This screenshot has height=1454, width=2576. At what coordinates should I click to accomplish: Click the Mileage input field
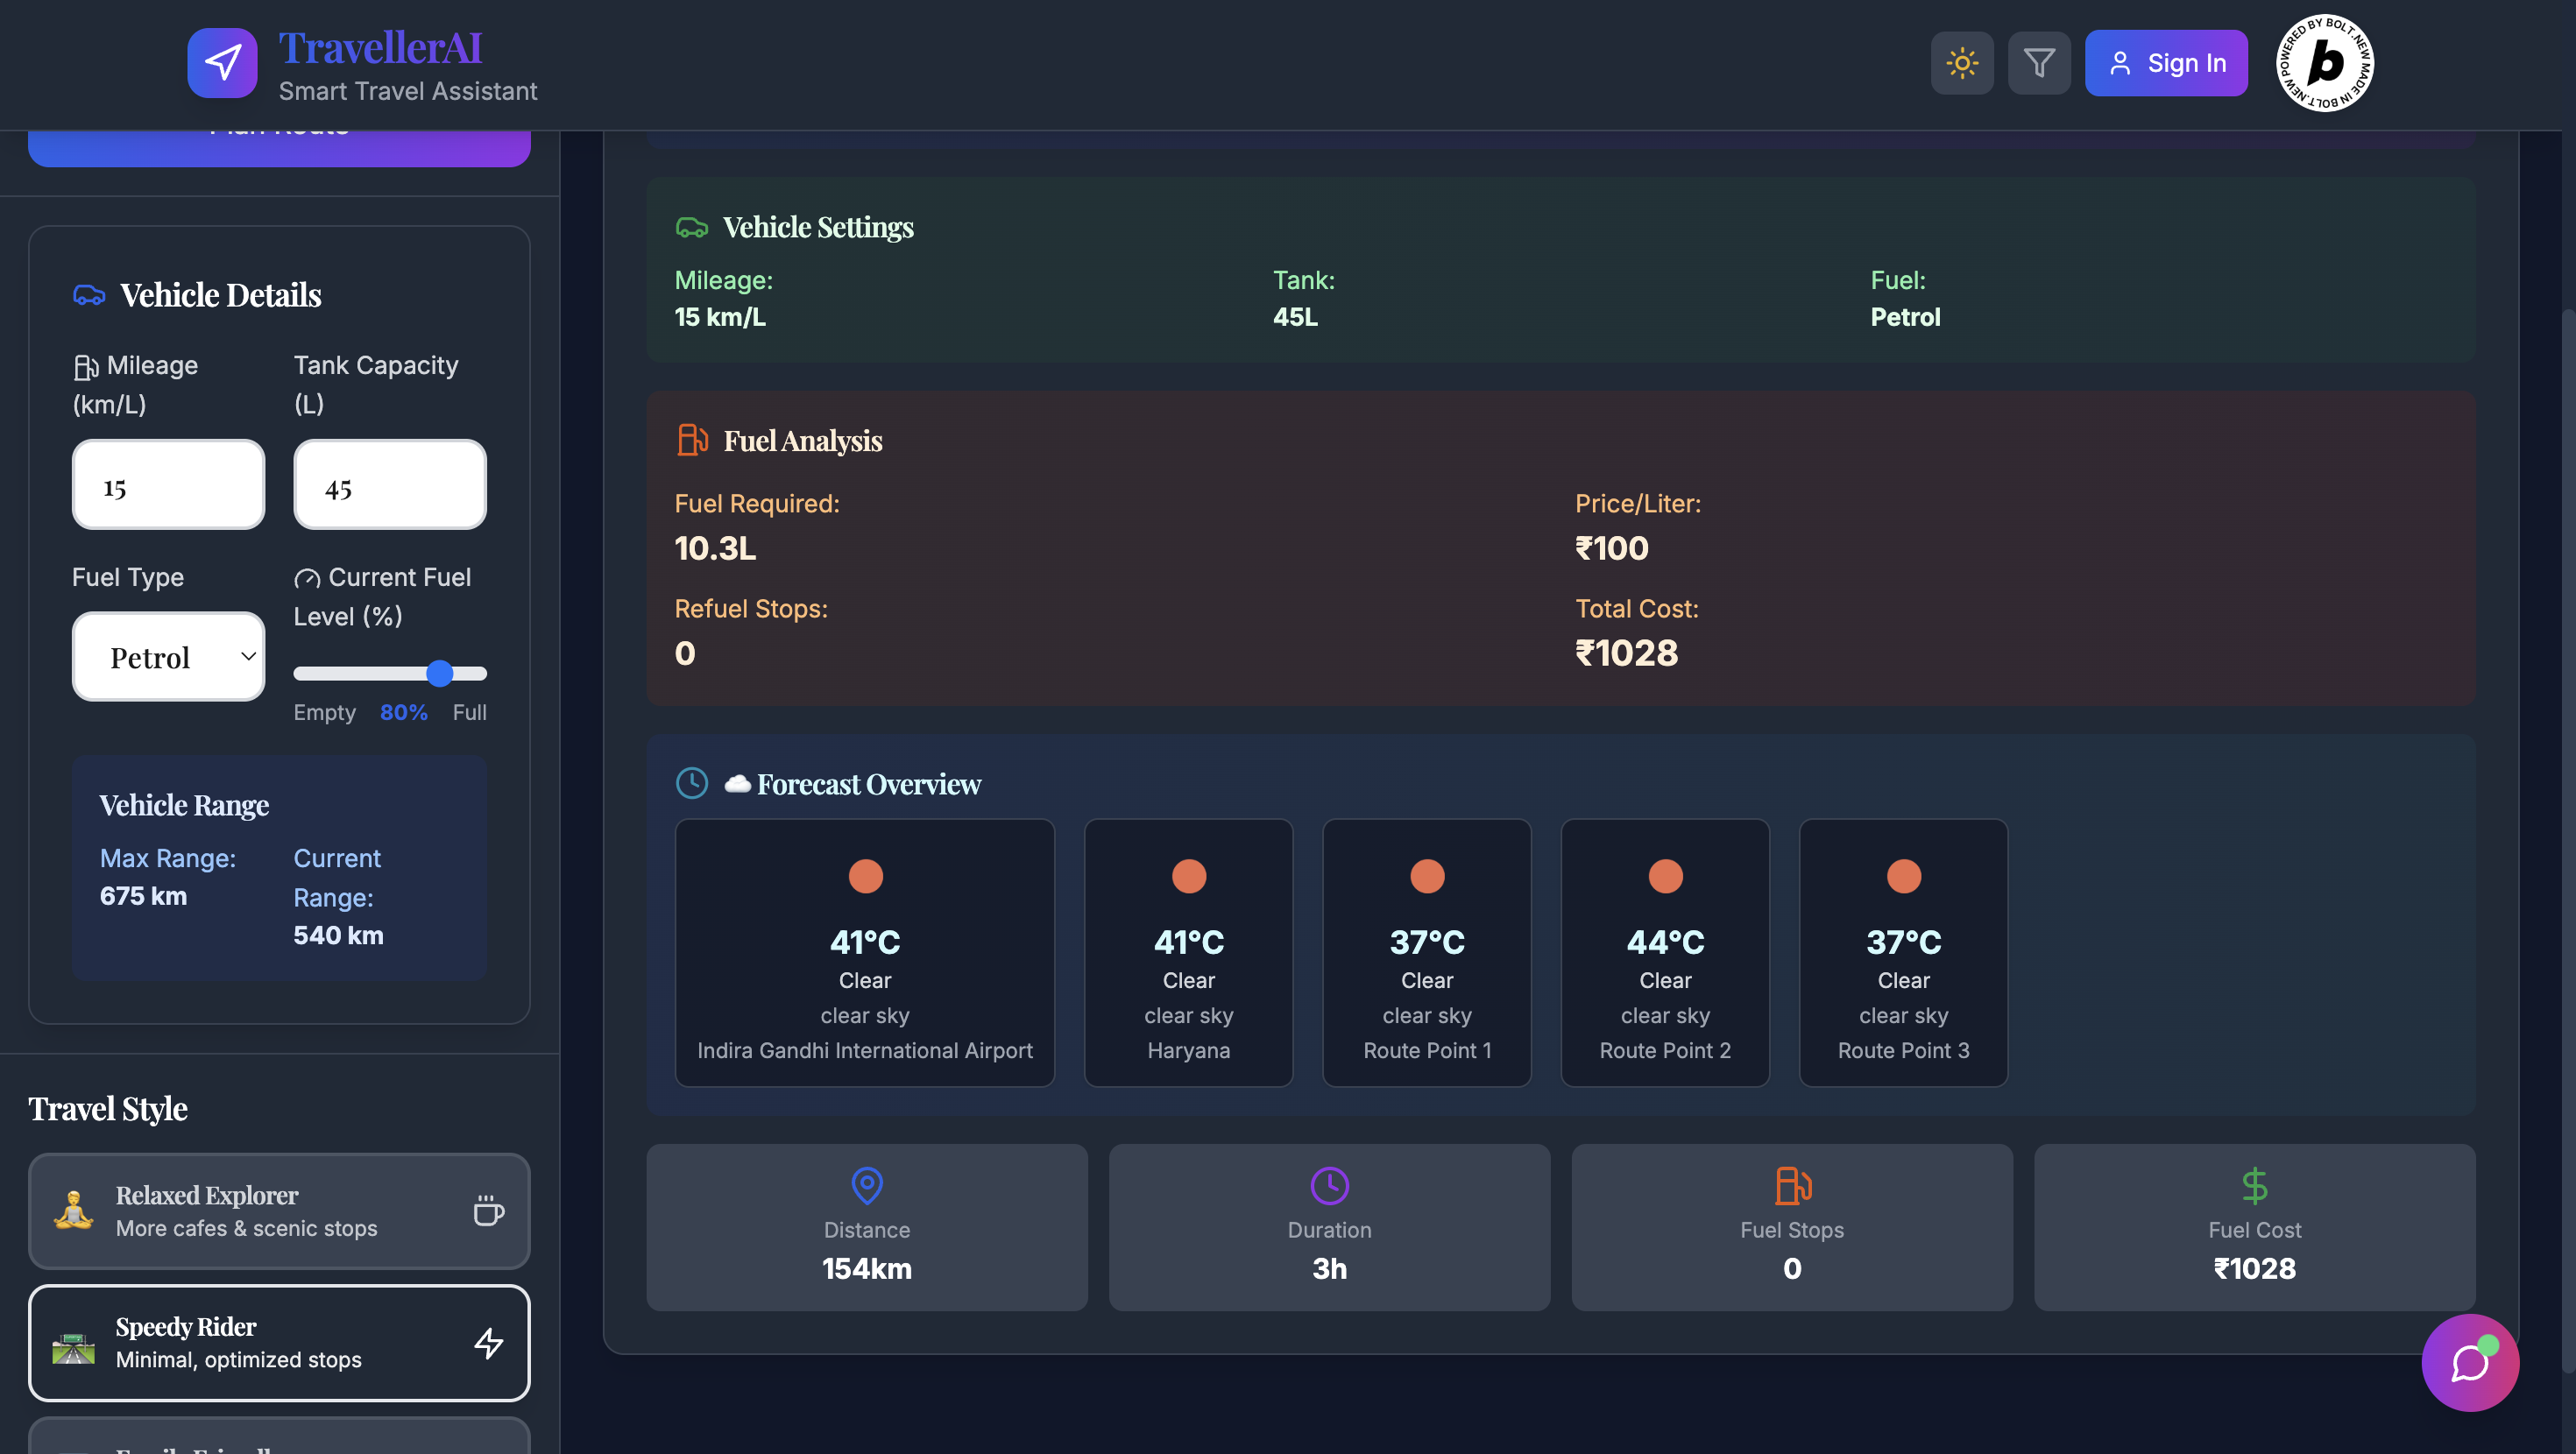pos(168,485)
